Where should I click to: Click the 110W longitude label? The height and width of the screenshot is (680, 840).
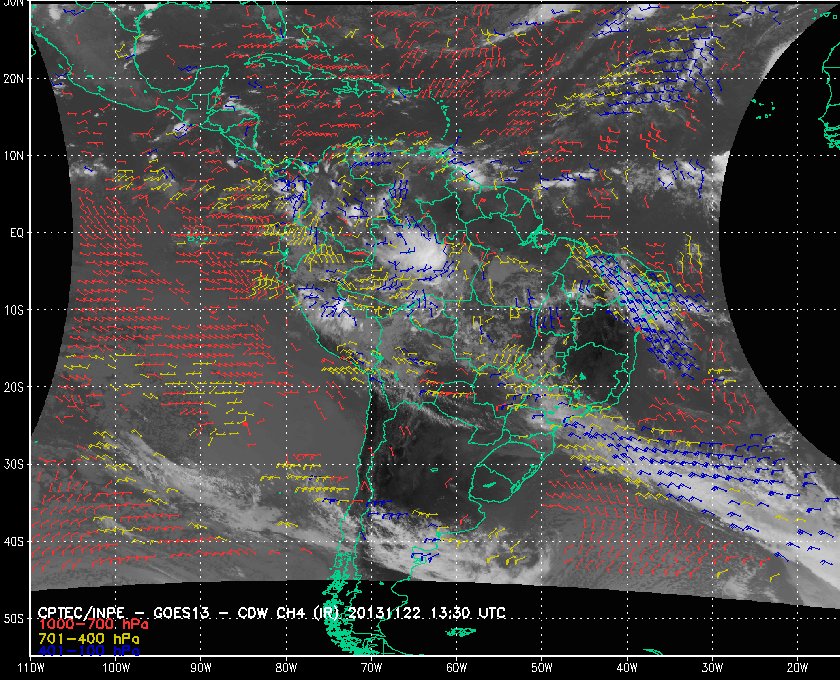[x=31, y=668]
